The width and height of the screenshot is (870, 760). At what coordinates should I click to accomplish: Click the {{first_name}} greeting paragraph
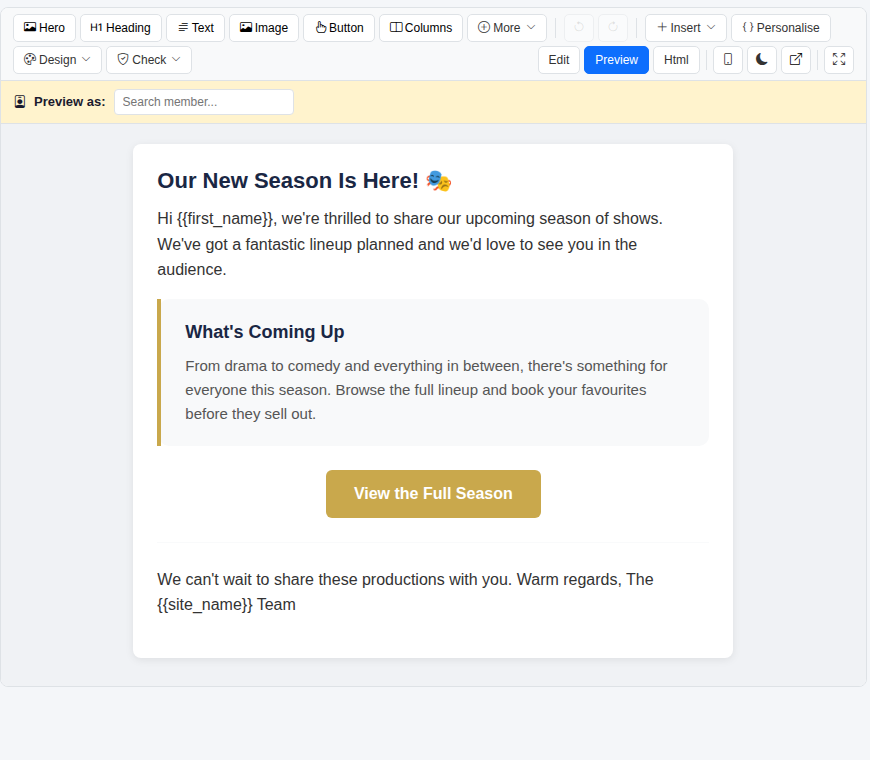[x=410, y=244]
